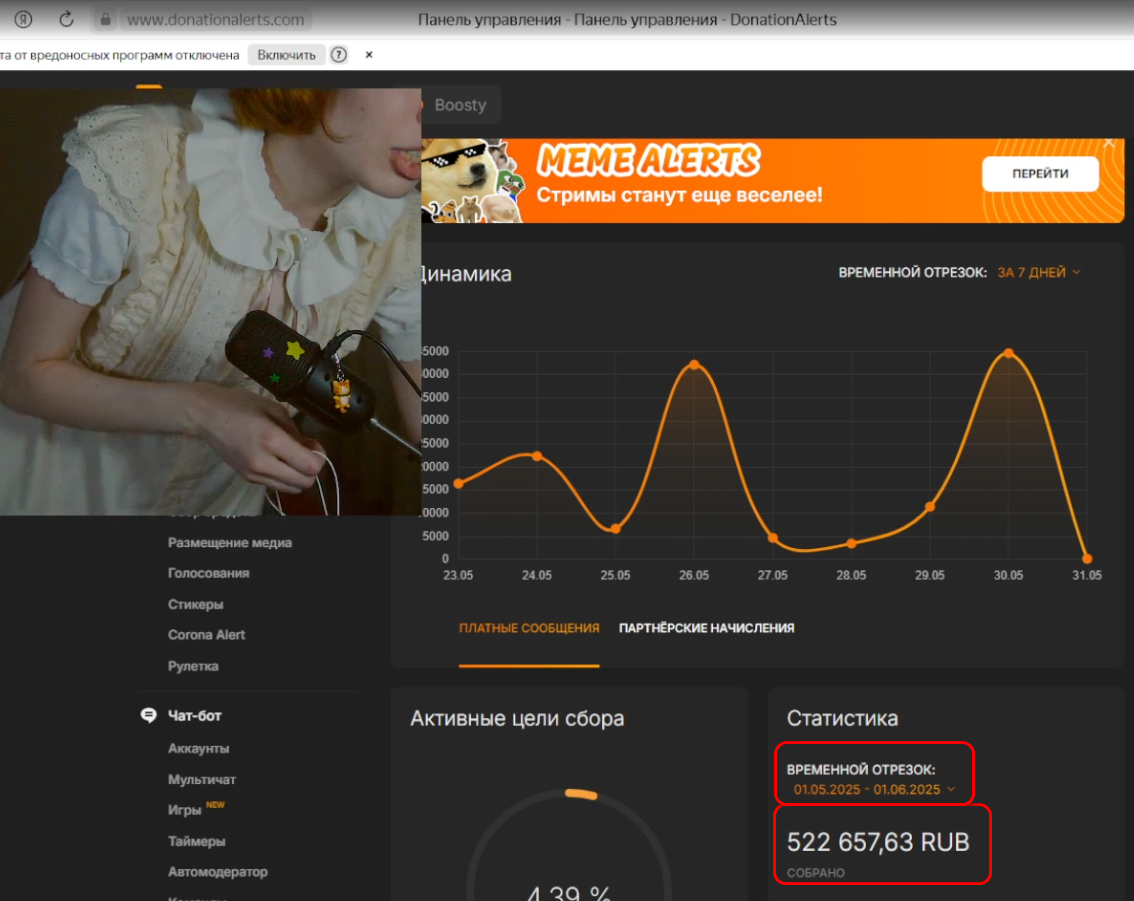The width and height of the screenshot is (1134, 901).
Task: Click the ВРЕМЕННОЙ ОТРЕЗОК label above the chart
Action: click(x=913, y=273)
